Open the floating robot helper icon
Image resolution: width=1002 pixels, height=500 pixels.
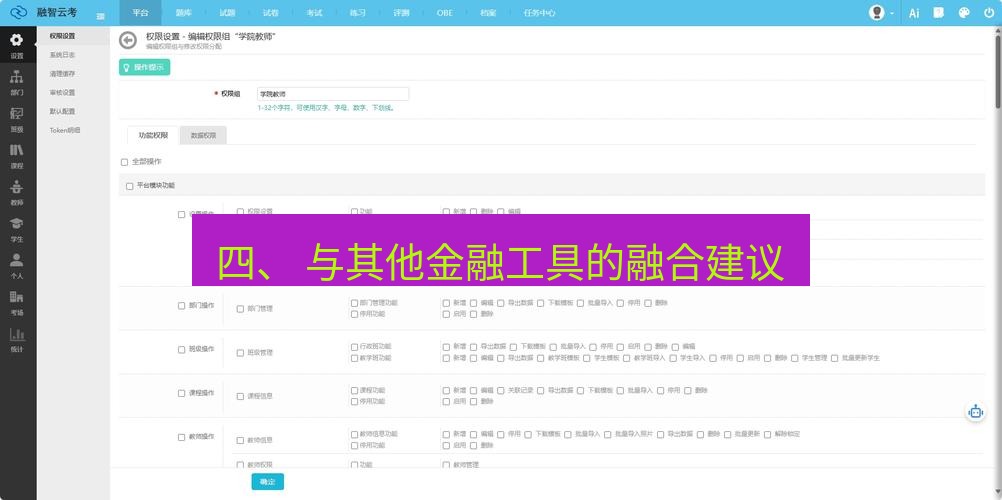975,412
